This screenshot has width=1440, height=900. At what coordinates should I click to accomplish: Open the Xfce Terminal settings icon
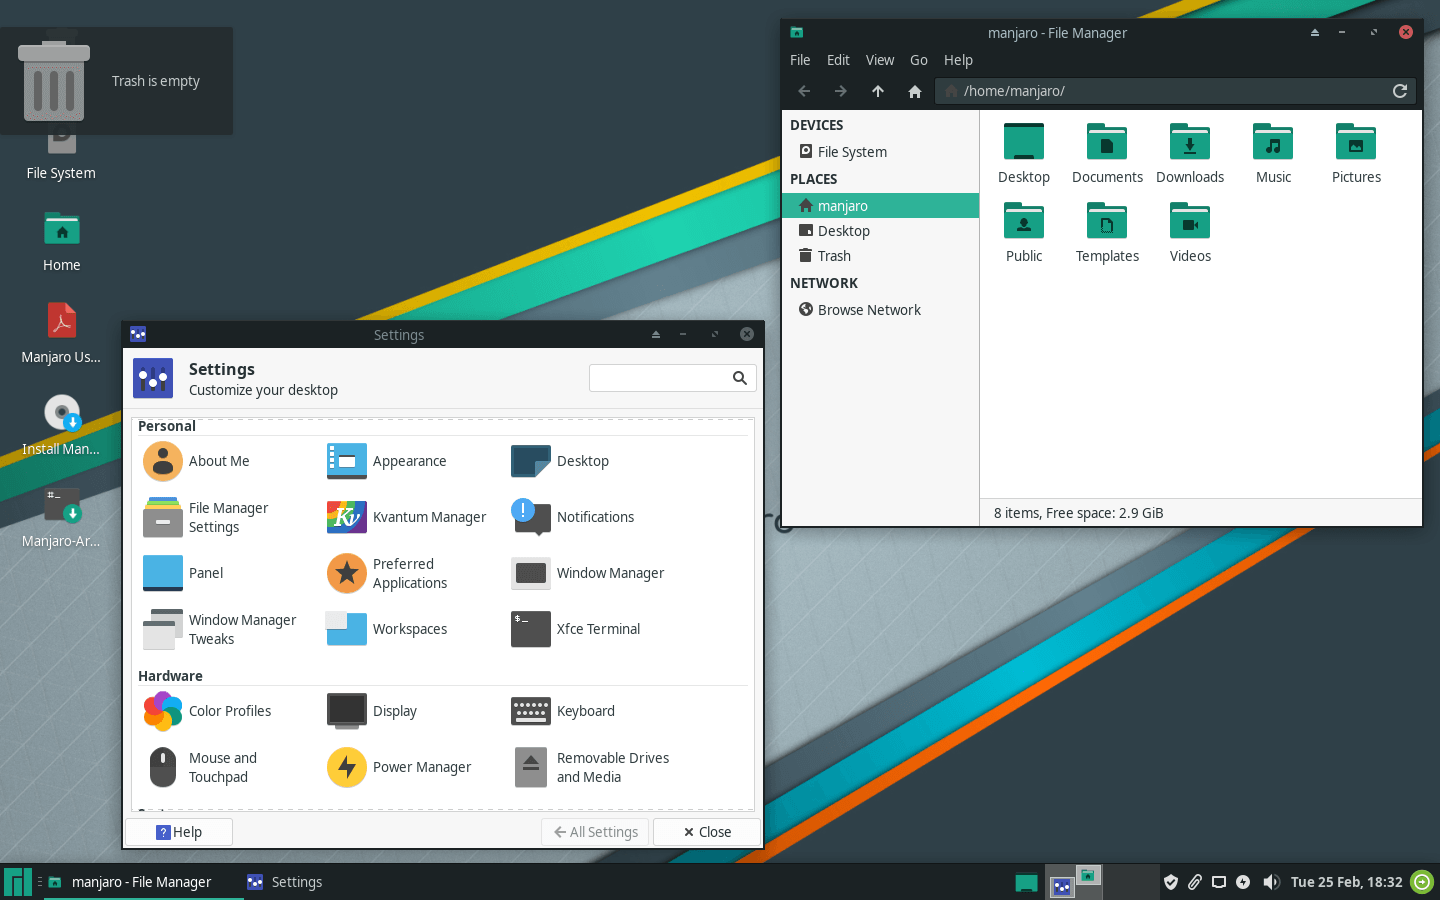[x=530, y=629]
